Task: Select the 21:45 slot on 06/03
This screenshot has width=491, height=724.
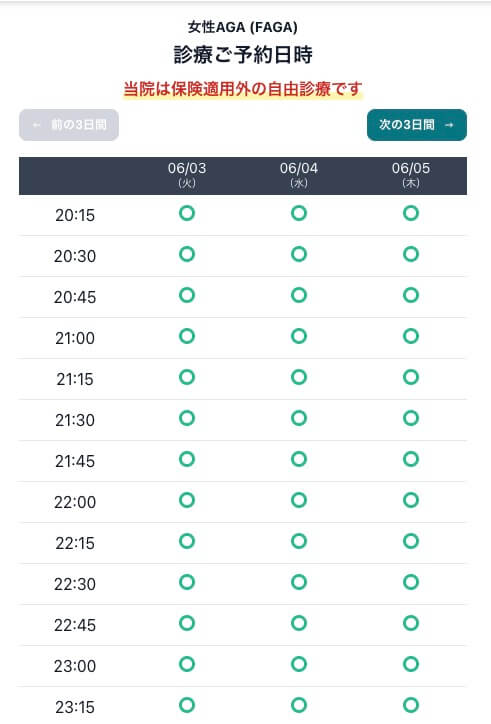Action: coord(187,459)
